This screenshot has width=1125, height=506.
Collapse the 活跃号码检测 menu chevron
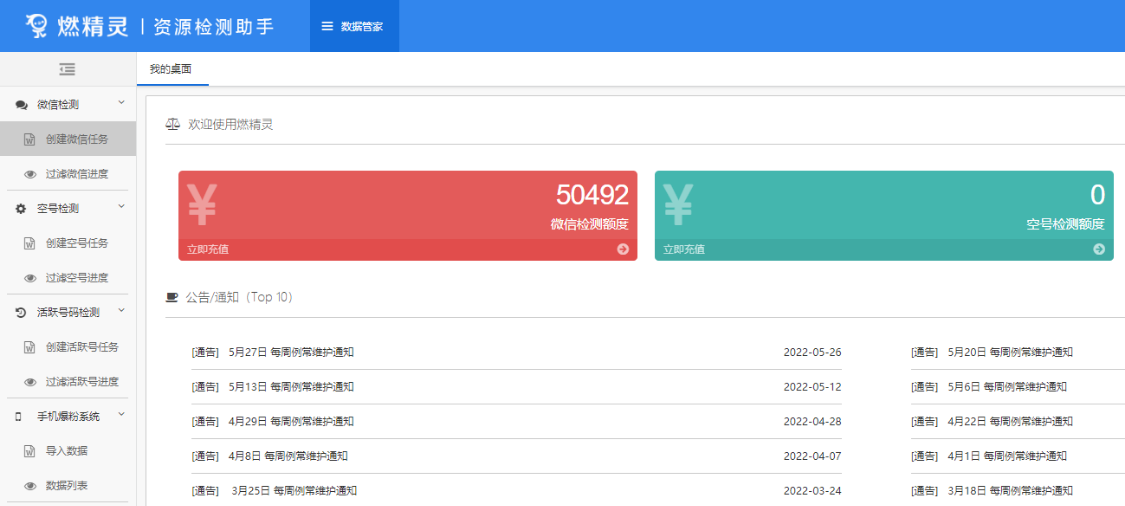pos(121,311)
